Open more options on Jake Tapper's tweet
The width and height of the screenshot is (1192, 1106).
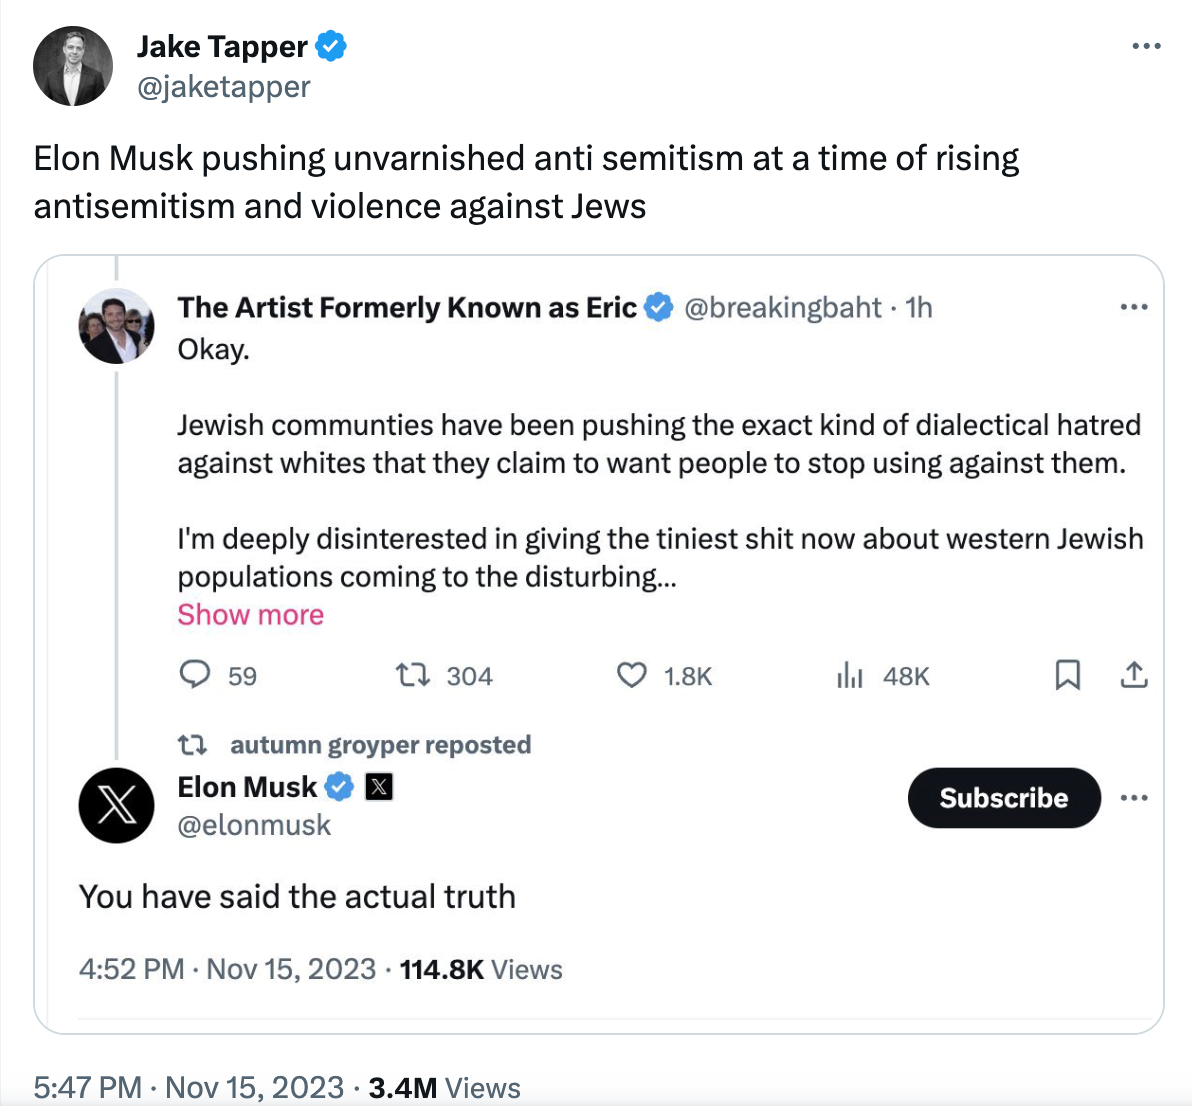1146,46
